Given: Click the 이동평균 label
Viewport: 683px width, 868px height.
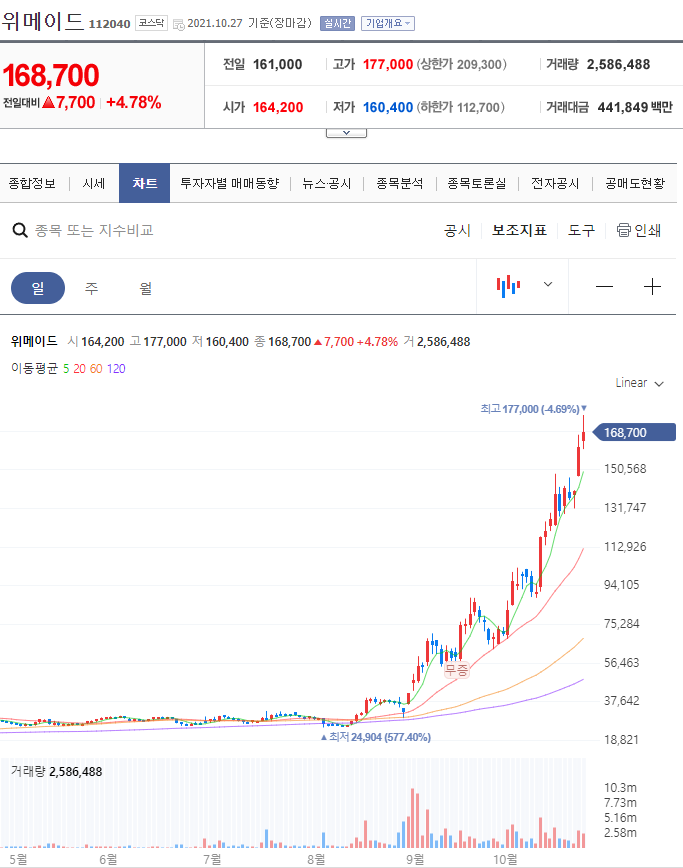Looking at the screenshot, I should coord(34,369).
